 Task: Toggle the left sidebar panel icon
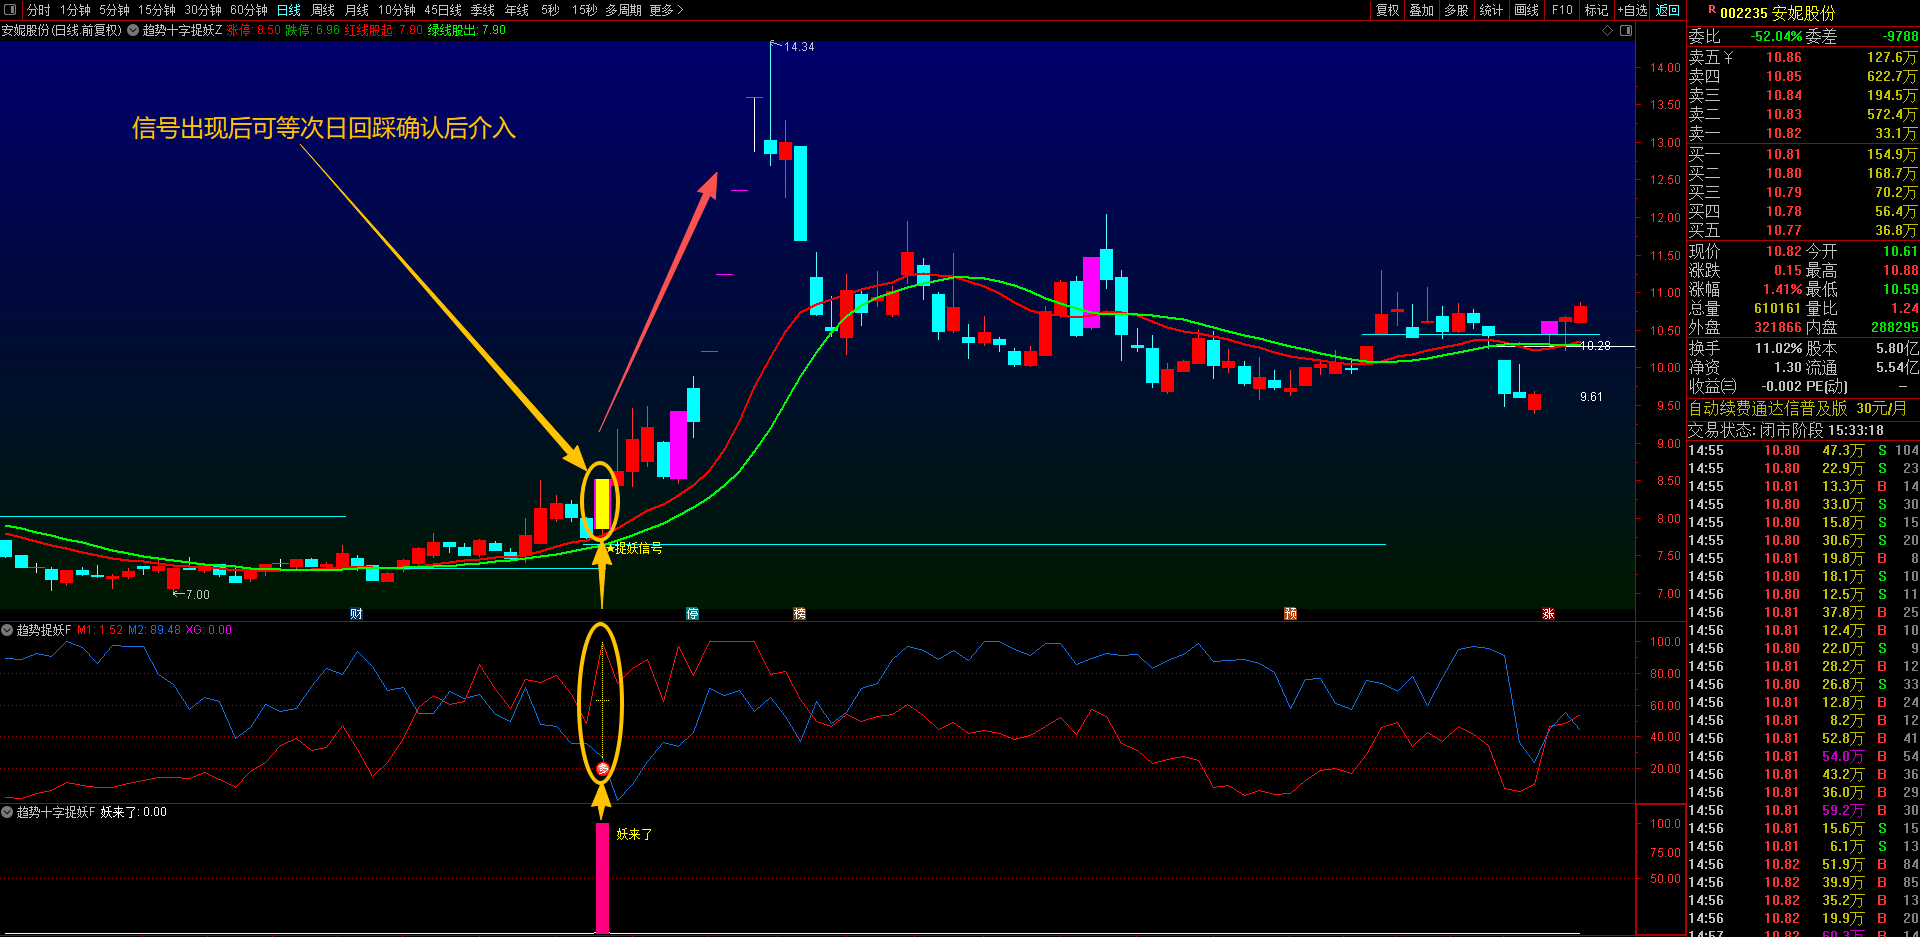point(11,10)
